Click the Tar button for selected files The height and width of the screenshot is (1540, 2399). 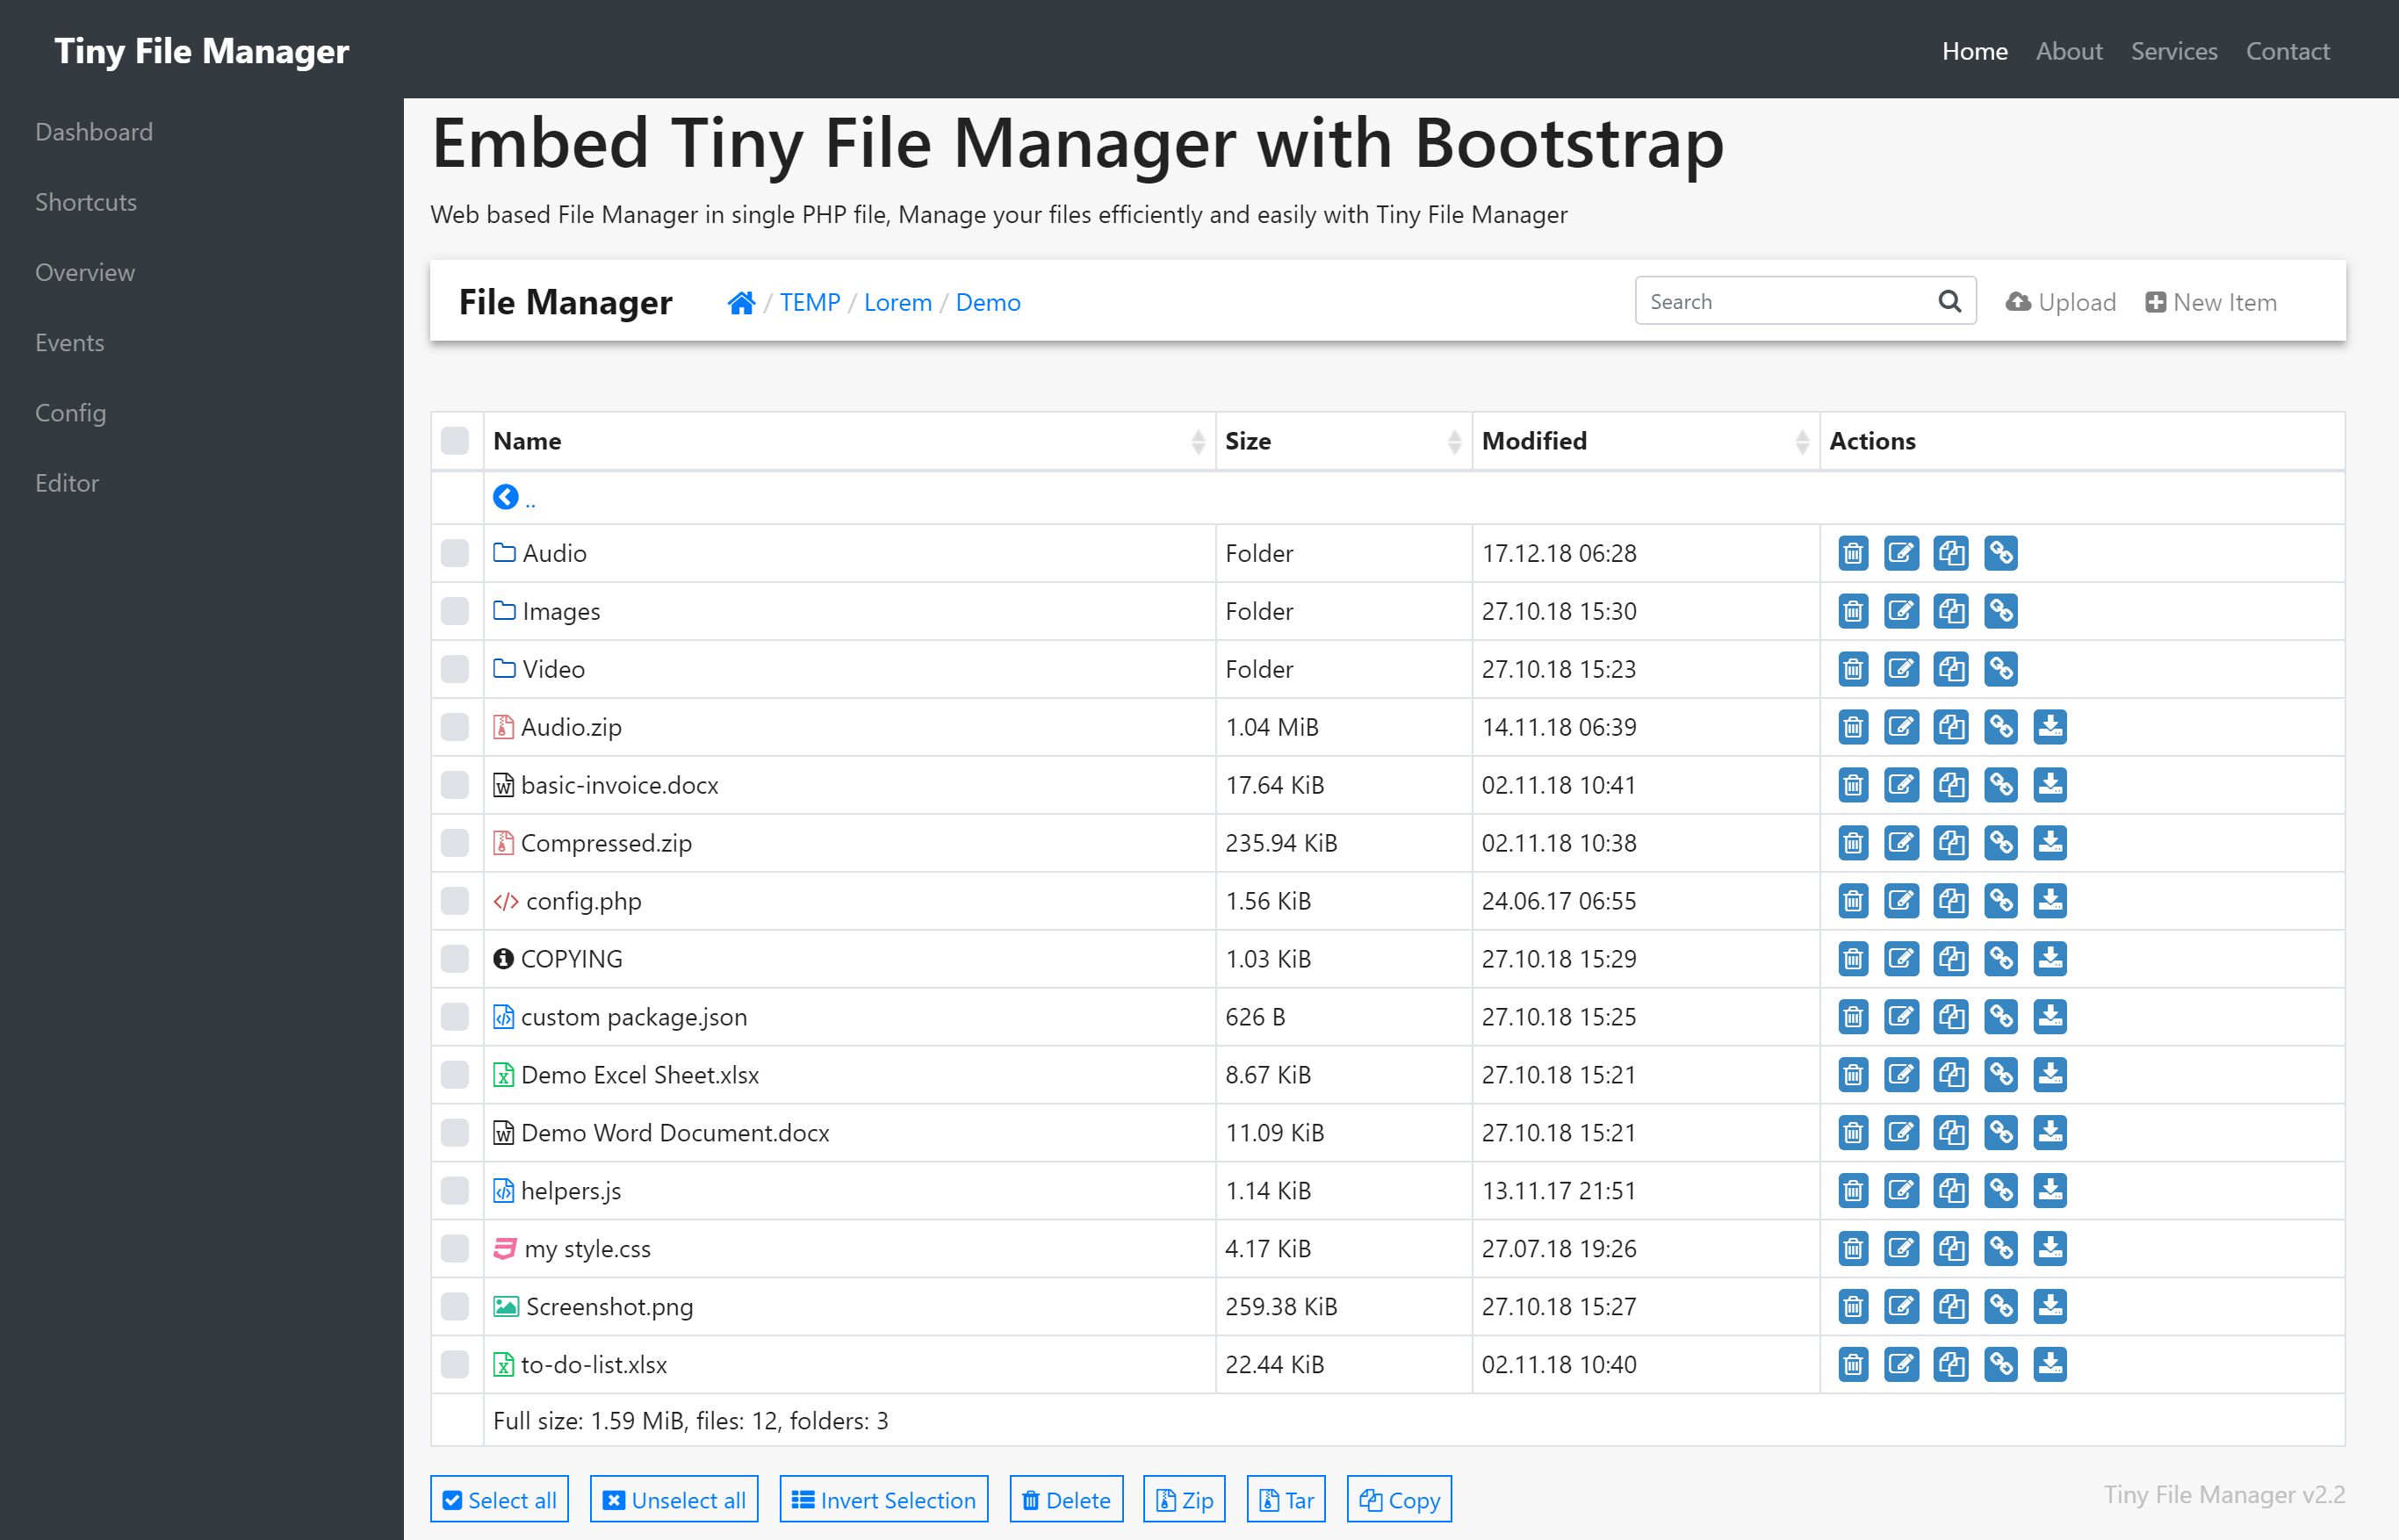(x=1289, y=1498)
